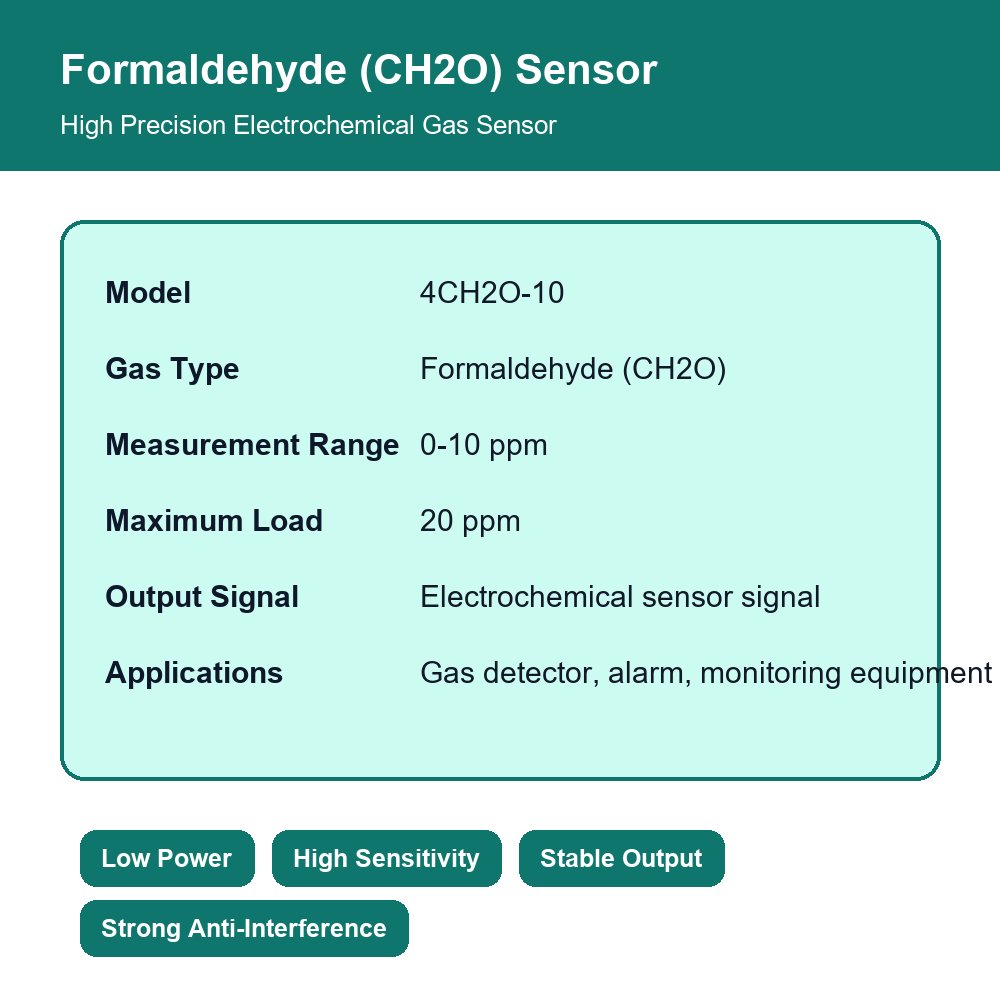Image resolution: width=1000 pixels, height=1000 pixels.
Task: Click the Formaldehyde (CH2O) Sensor heading
Action: coord(358,70)
